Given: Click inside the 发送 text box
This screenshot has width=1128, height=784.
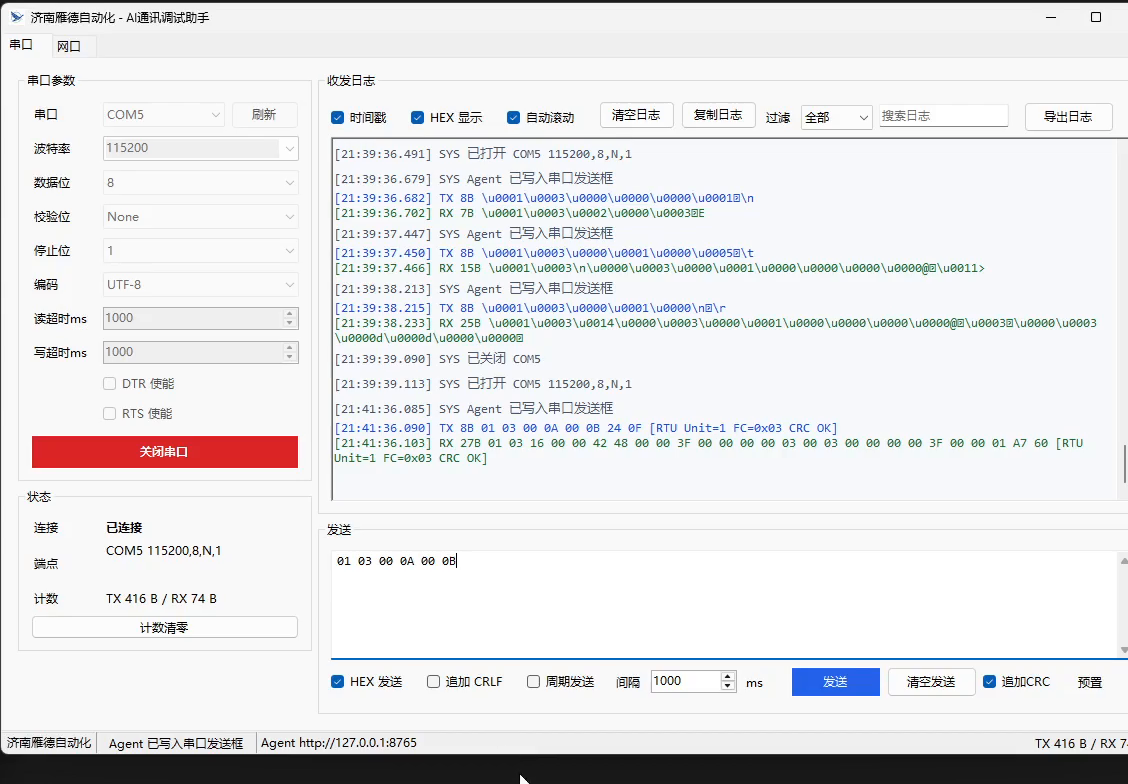Looking at the screenshot, I should coord(724,604).
